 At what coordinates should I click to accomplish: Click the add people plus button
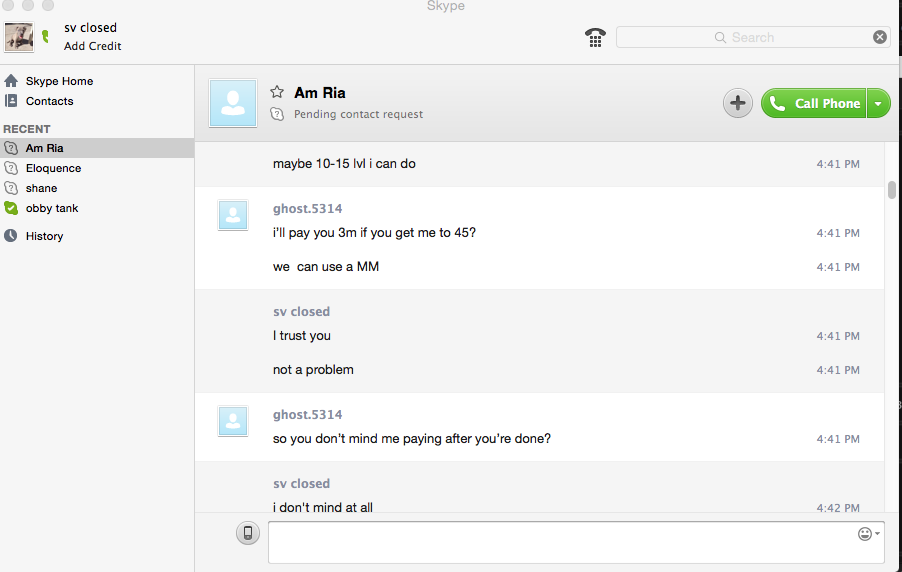(738, 103)
